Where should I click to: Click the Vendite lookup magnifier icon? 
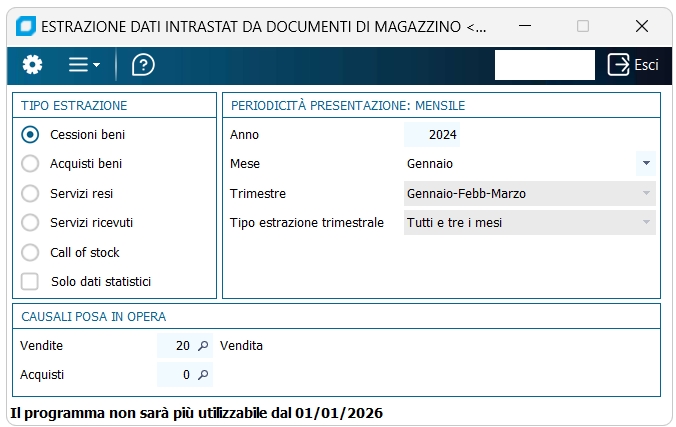pyautogui.click(x=203, y=345)
